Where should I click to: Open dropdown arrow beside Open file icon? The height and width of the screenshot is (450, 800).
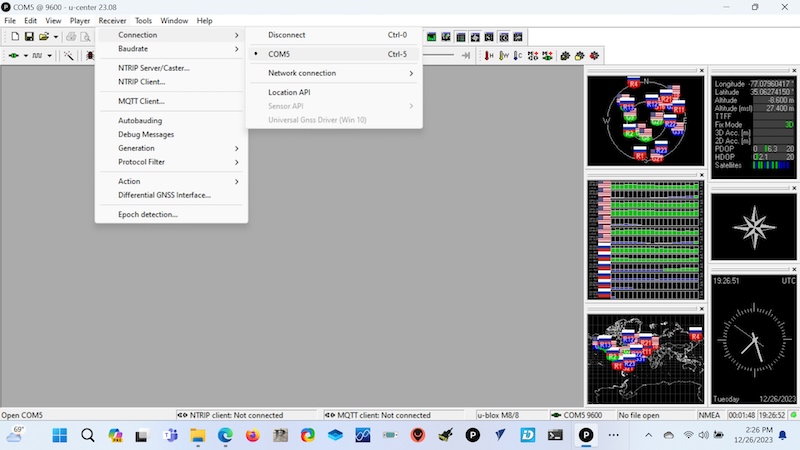(56, 37)
